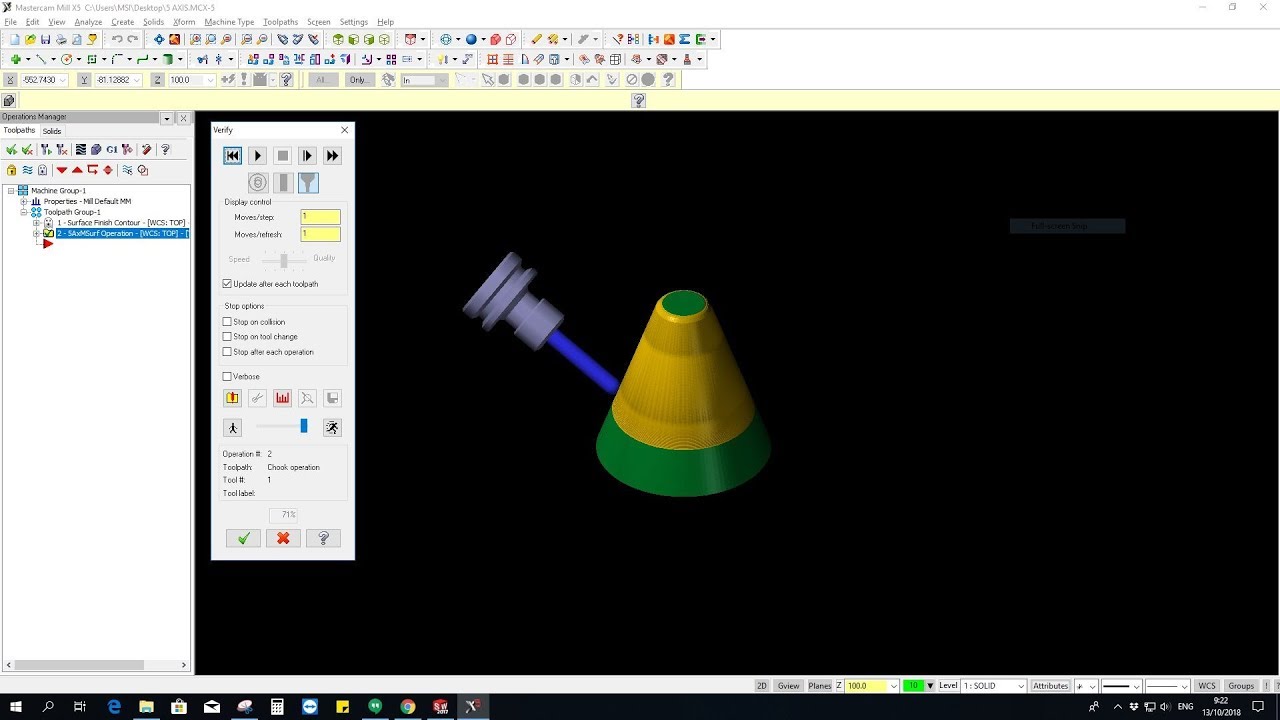Click Open file folder icon
Screen dimensions: 1280x720
(30, 40)
